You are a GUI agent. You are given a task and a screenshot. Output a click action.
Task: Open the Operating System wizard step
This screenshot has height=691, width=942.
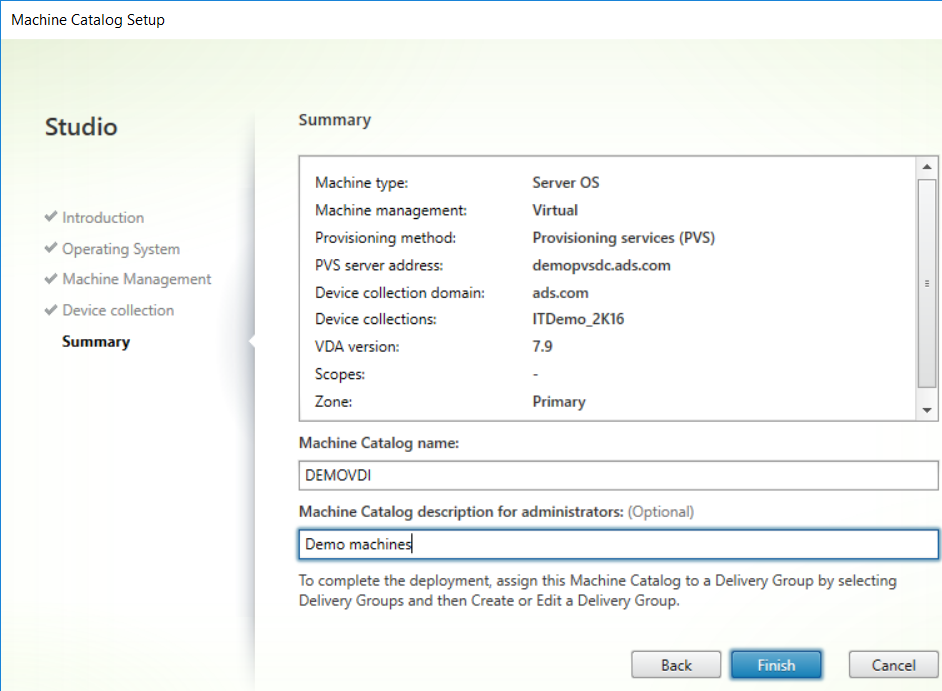(121, 249)
